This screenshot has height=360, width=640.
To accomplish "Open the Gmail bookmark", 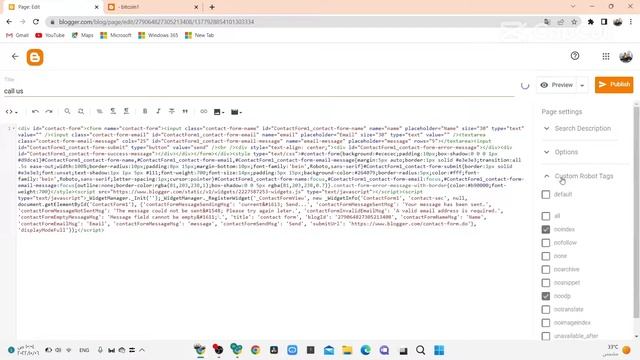I will pos(18,36).
